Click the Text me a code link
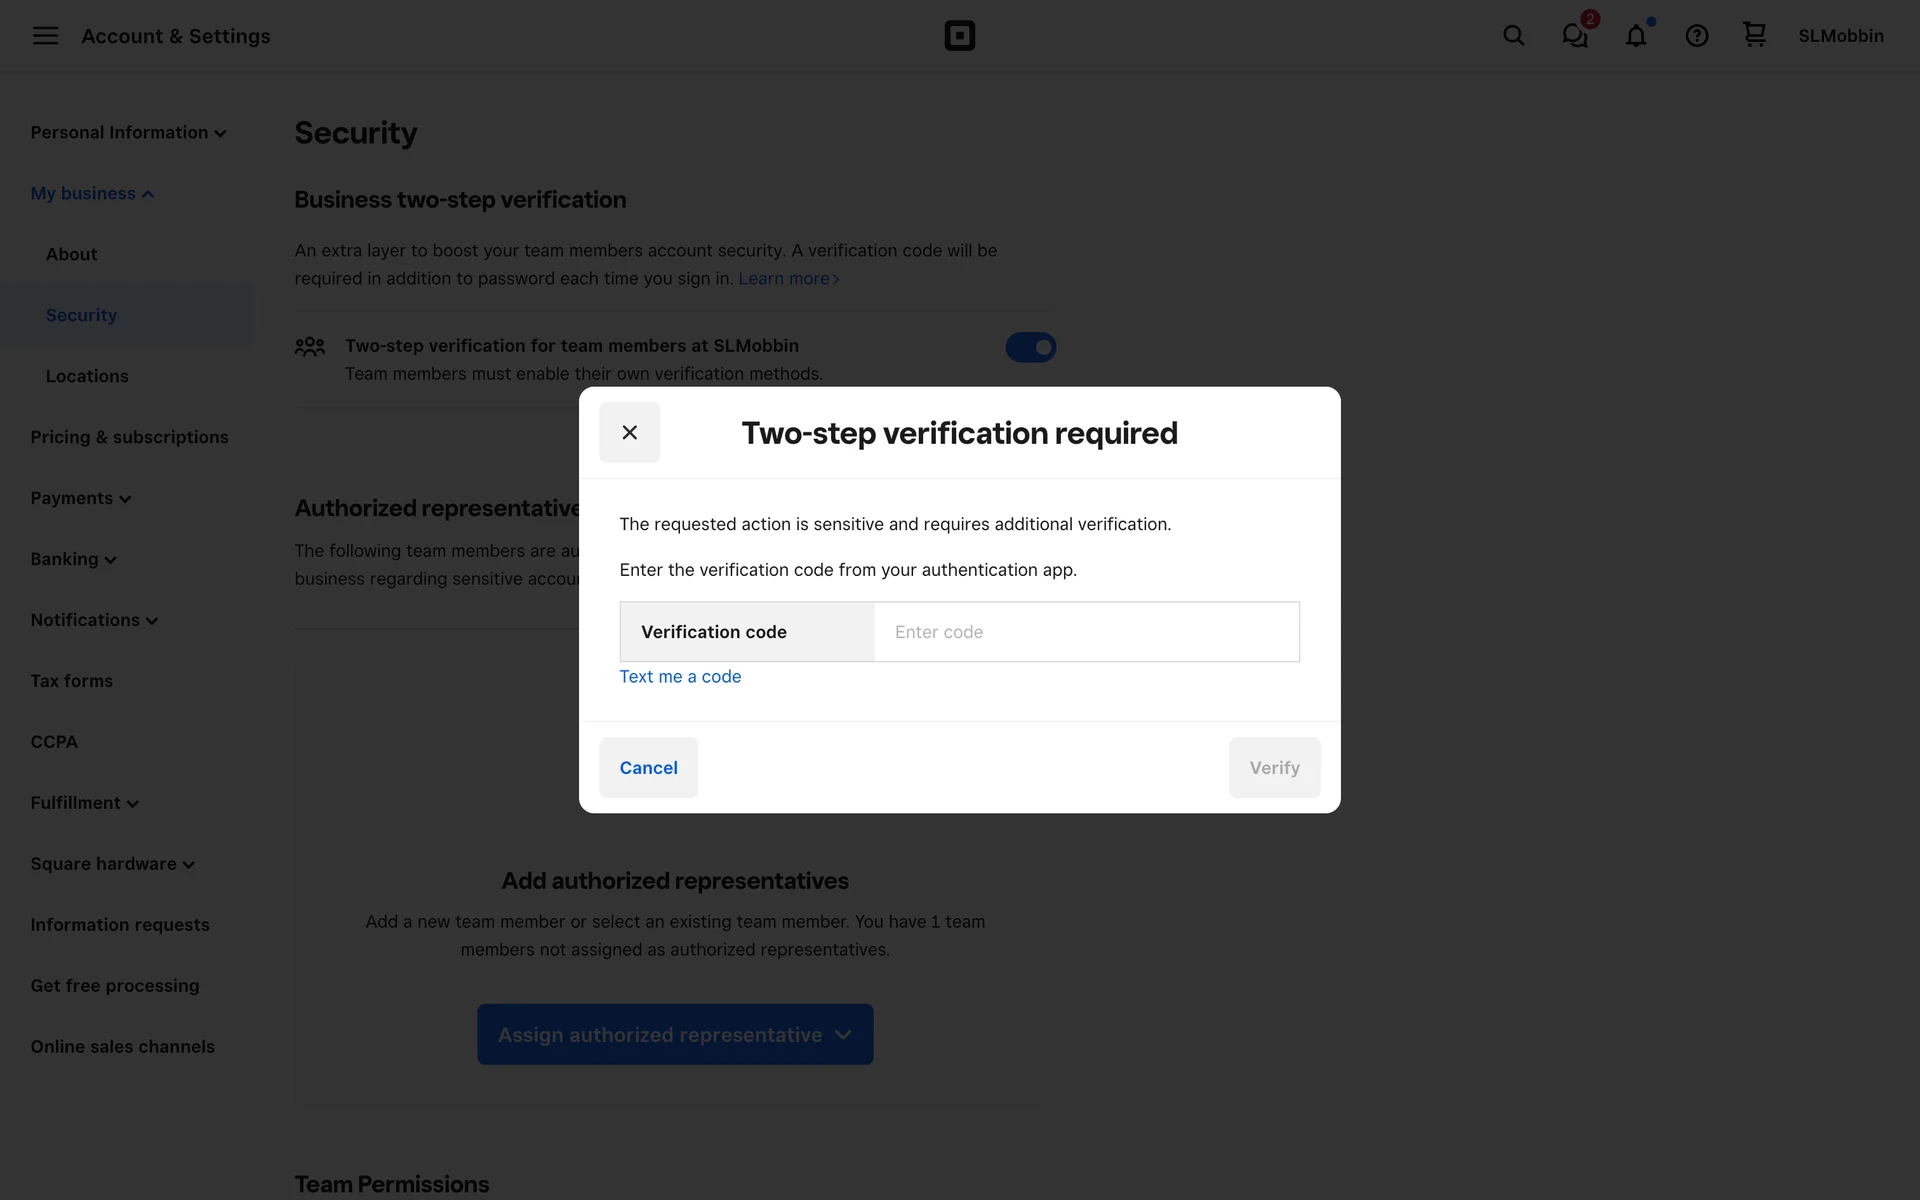1920x1200 pixels. [680, 677]
